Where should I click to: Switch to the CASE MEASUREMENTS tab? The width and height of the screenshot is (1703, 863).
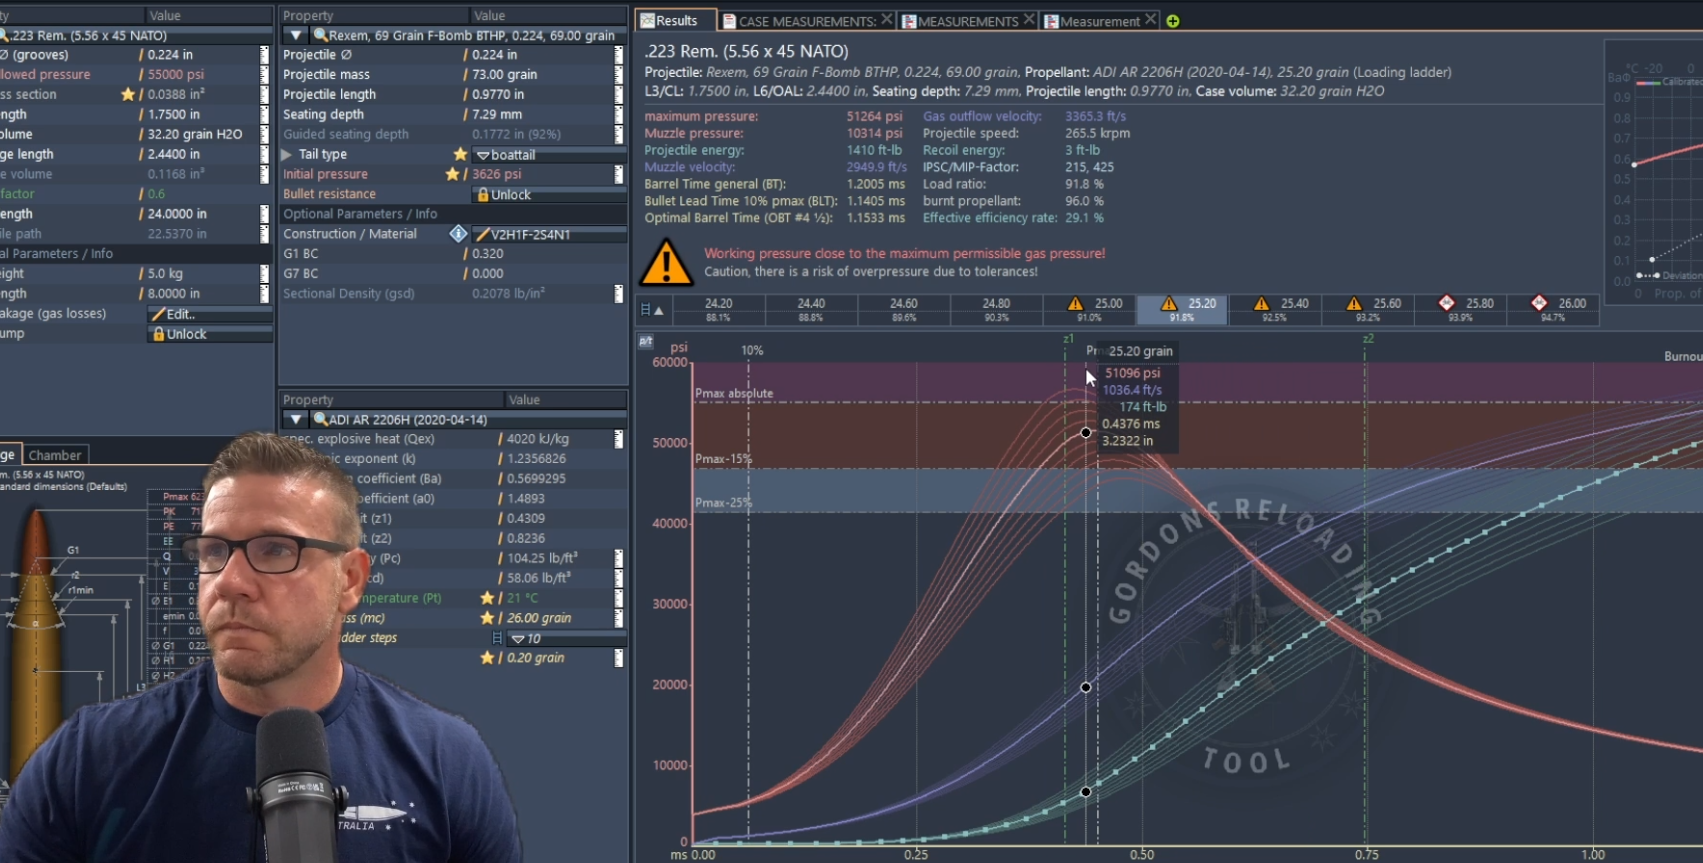(x=805, y=21)
